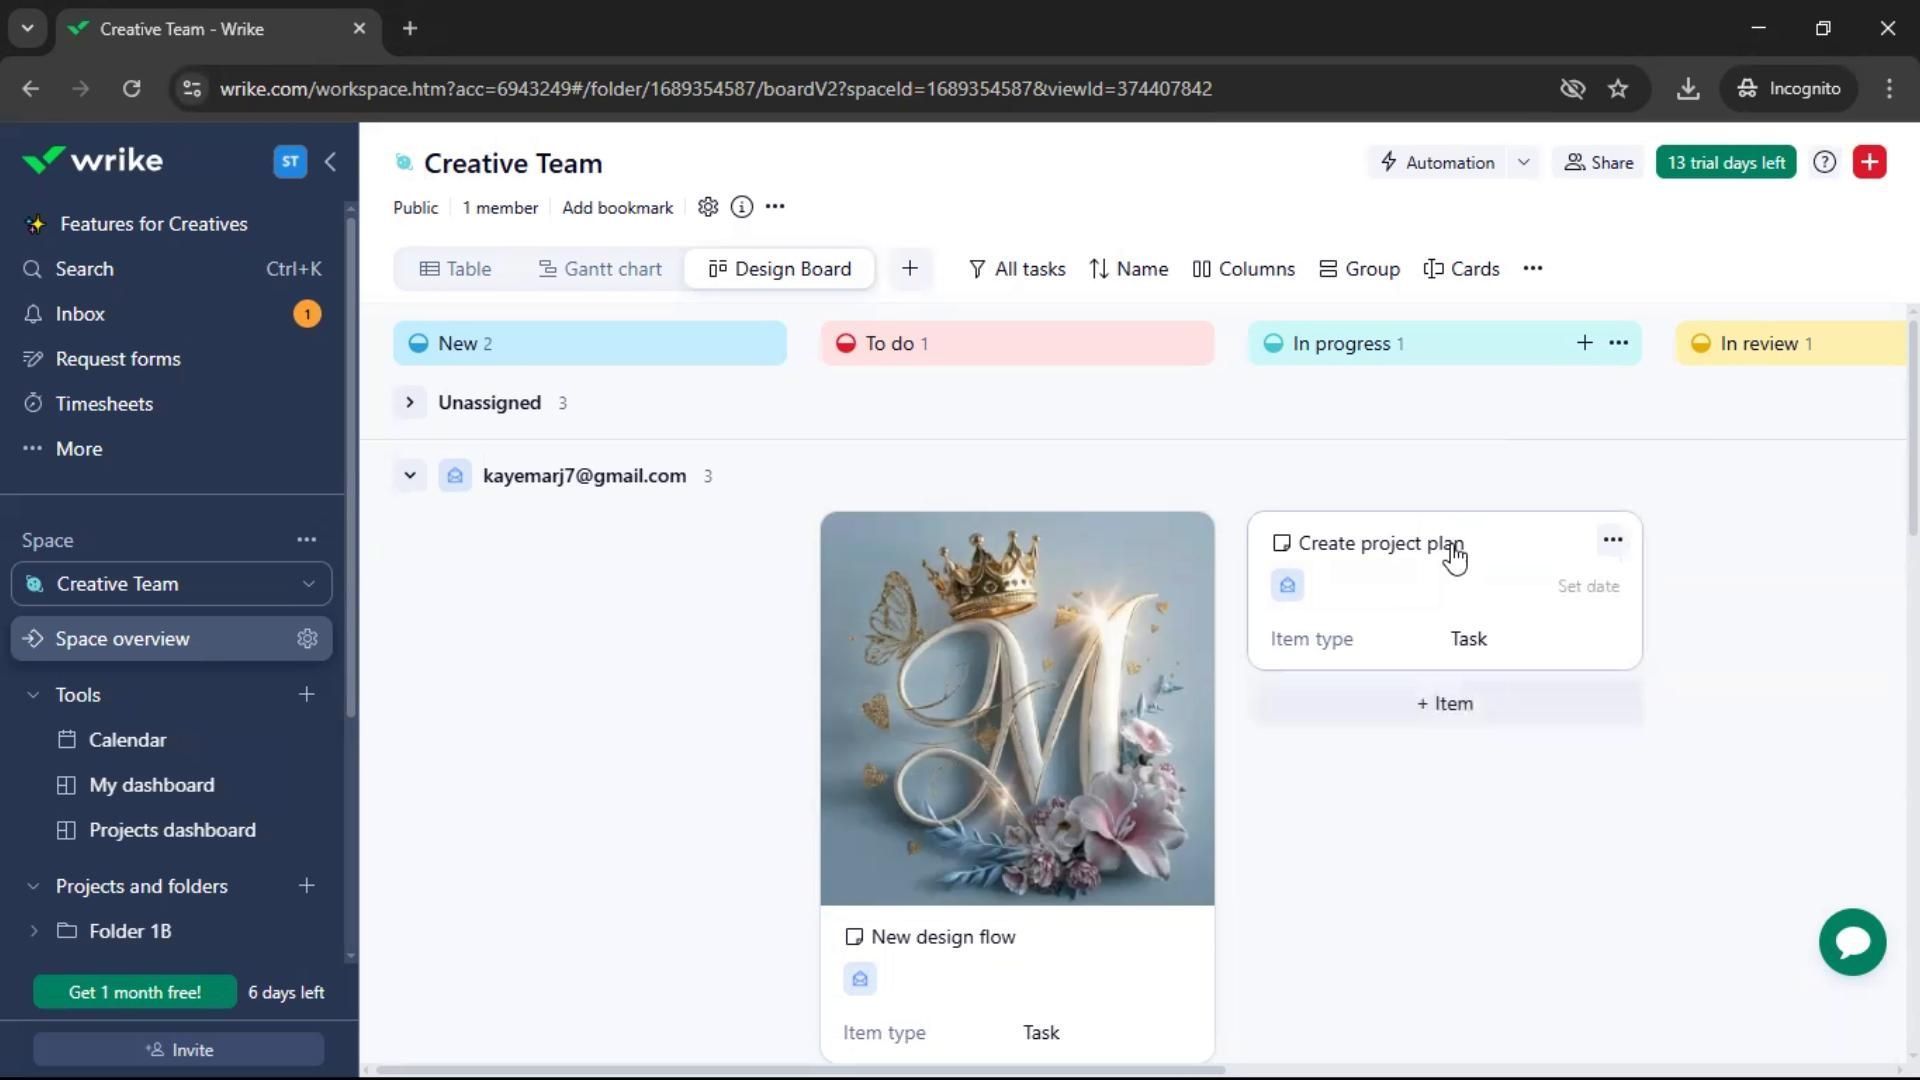Click the info icon near Add bookmark
This screenshot has height=1080, width=1920.
click(x=741, y=207)
